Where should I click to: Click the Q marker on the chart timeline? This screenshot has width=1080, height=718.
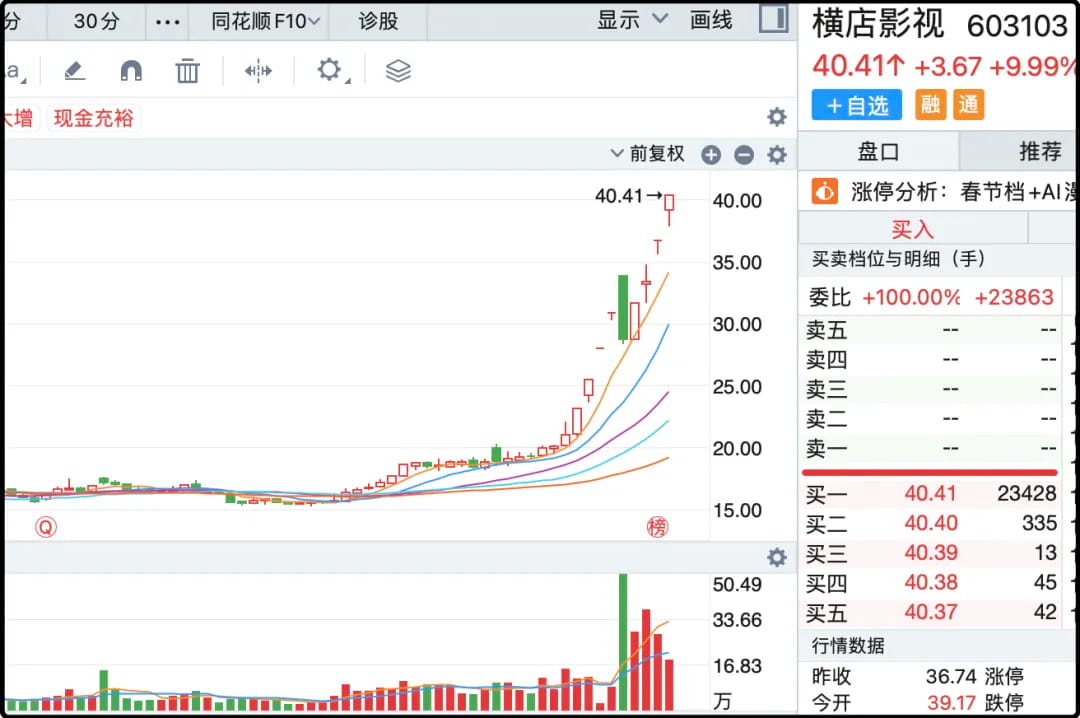pos(45,527)
